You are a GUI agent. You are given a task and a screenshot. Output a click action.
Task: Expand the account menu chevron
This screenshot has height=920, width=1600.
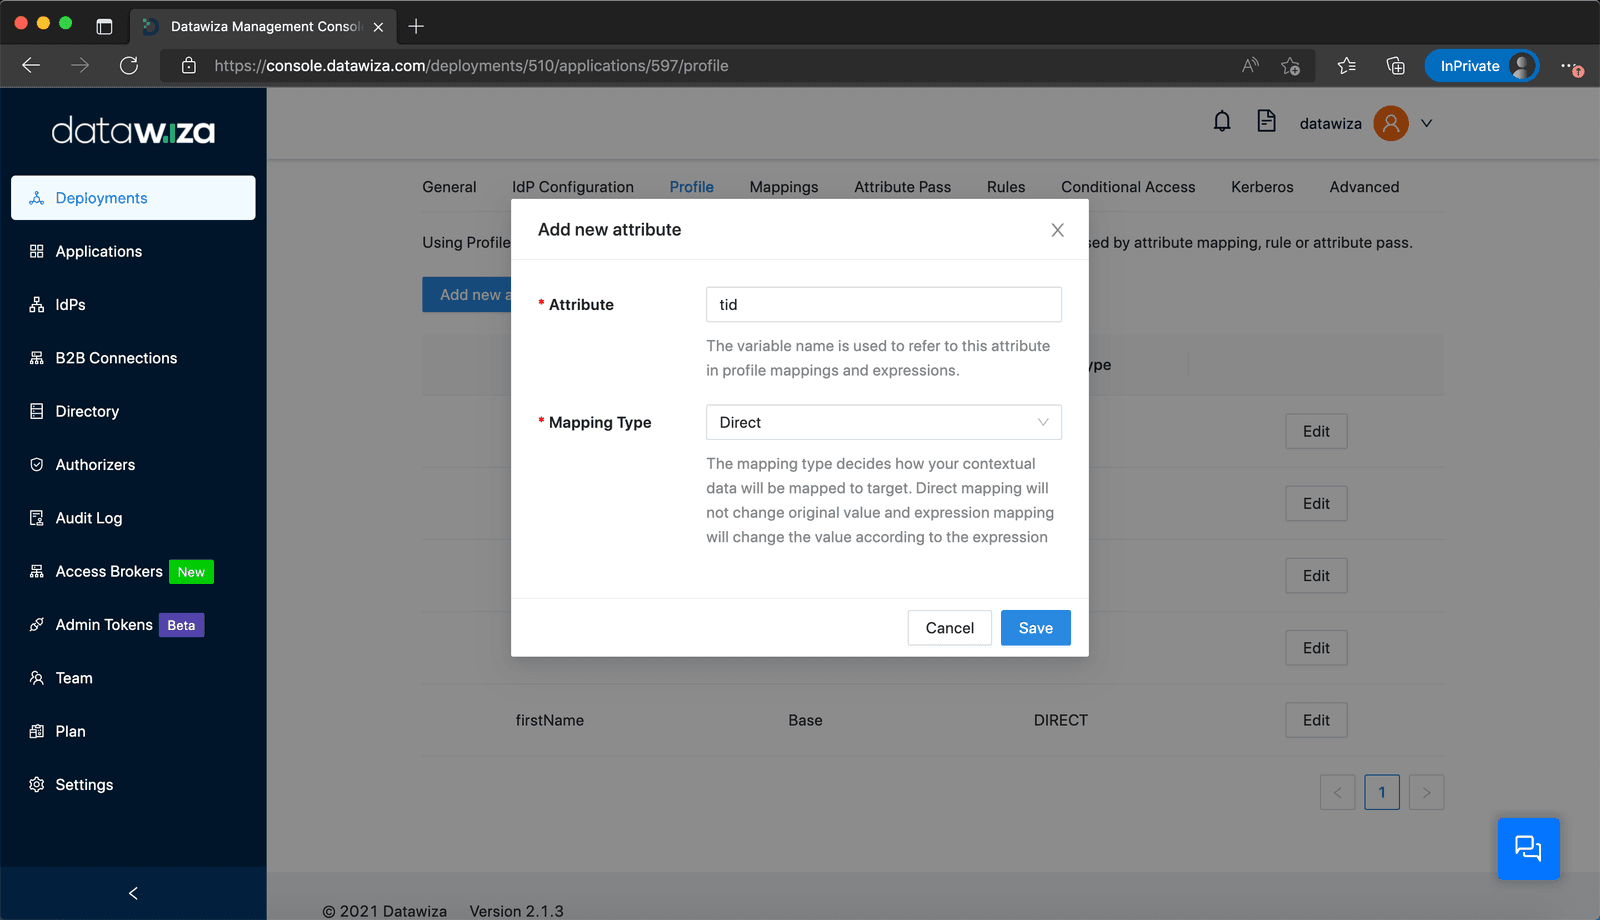[x=1427, y=123]
